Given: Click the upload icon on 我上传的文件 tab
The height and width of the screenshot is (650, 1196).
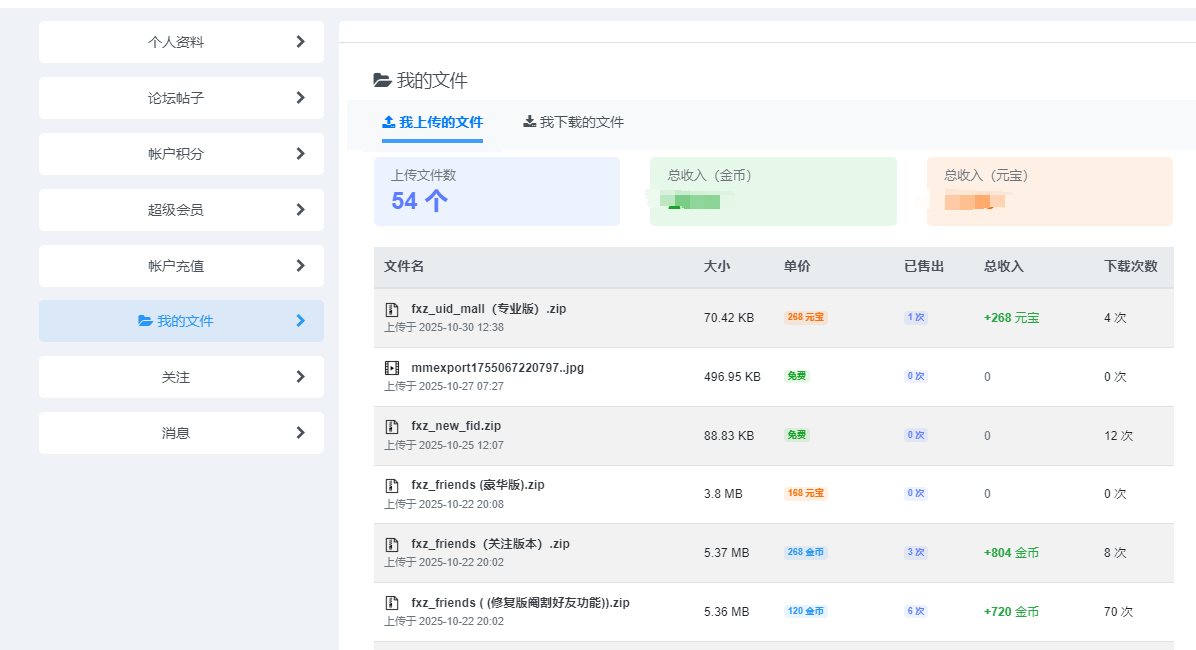Looking at the screenshot, I should click(389, 122).
